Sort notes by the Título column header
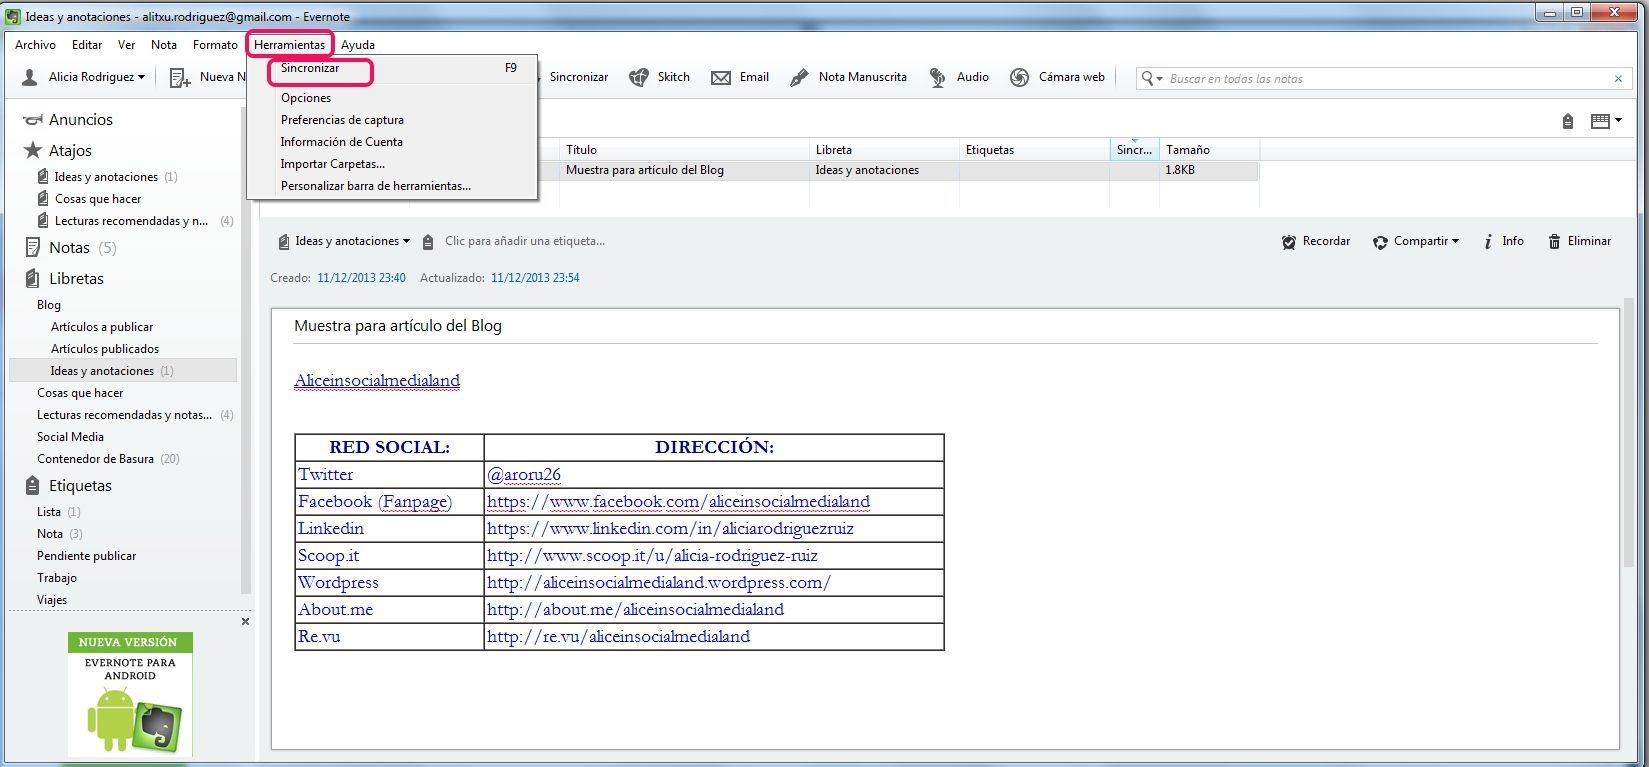The height and width of the screenshot is (767, 1649). tap(685, 150)
